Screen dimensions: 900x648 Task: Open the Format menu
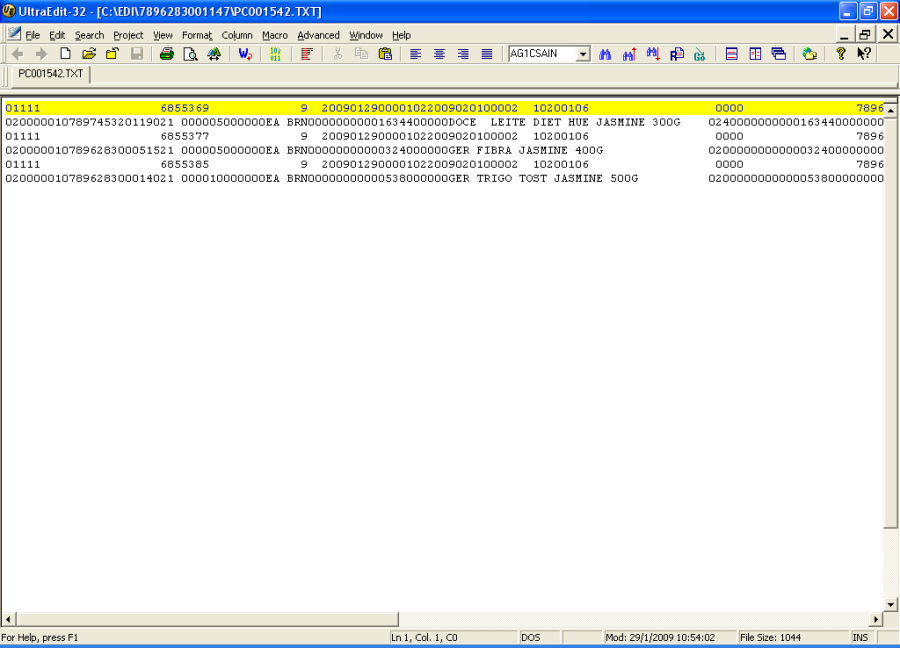coord(197,35)
